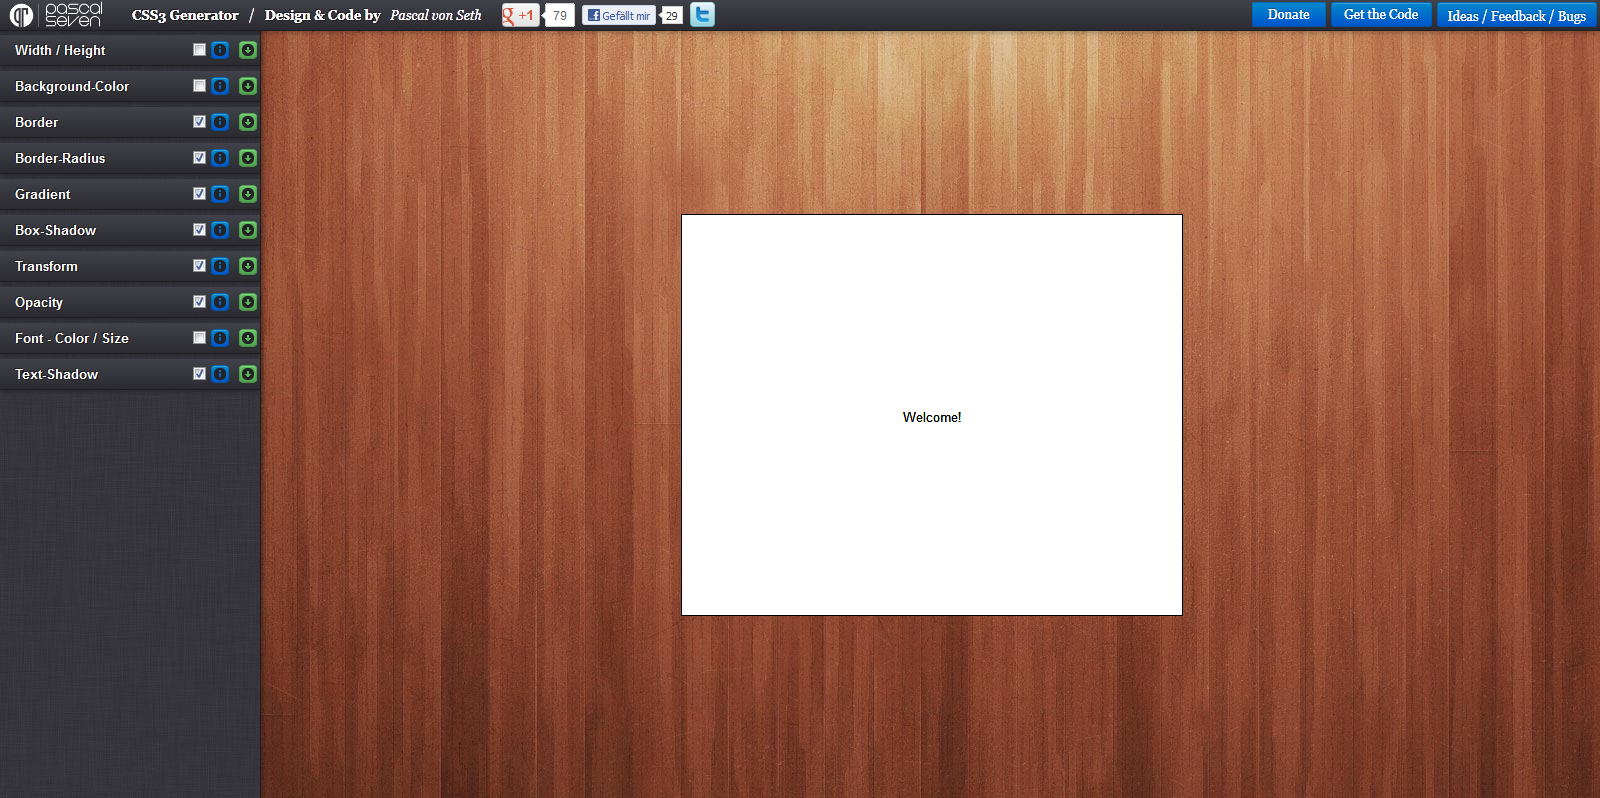
Task: Select the Box-Shadow panel label
Action: click(56, 230)
